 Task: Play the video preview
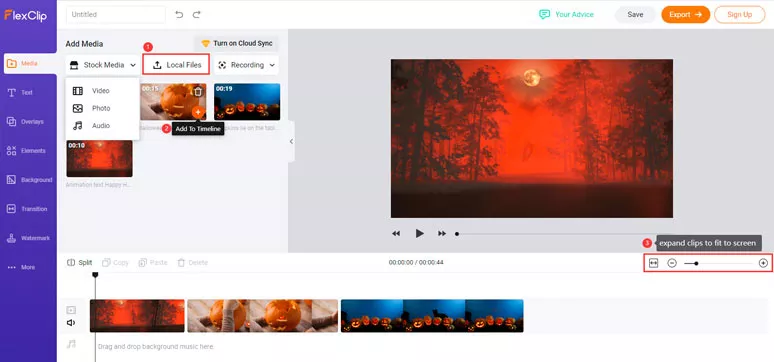[x=419, y=233]
